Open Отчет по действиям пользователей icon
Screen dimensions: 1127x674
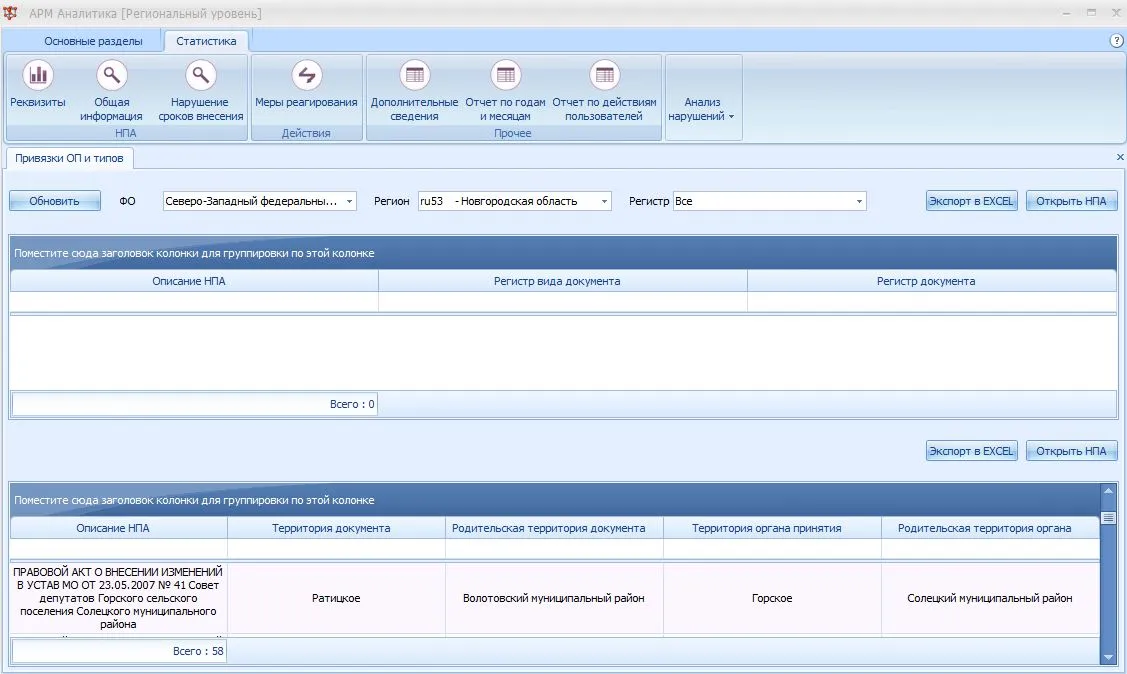[604, 75]
